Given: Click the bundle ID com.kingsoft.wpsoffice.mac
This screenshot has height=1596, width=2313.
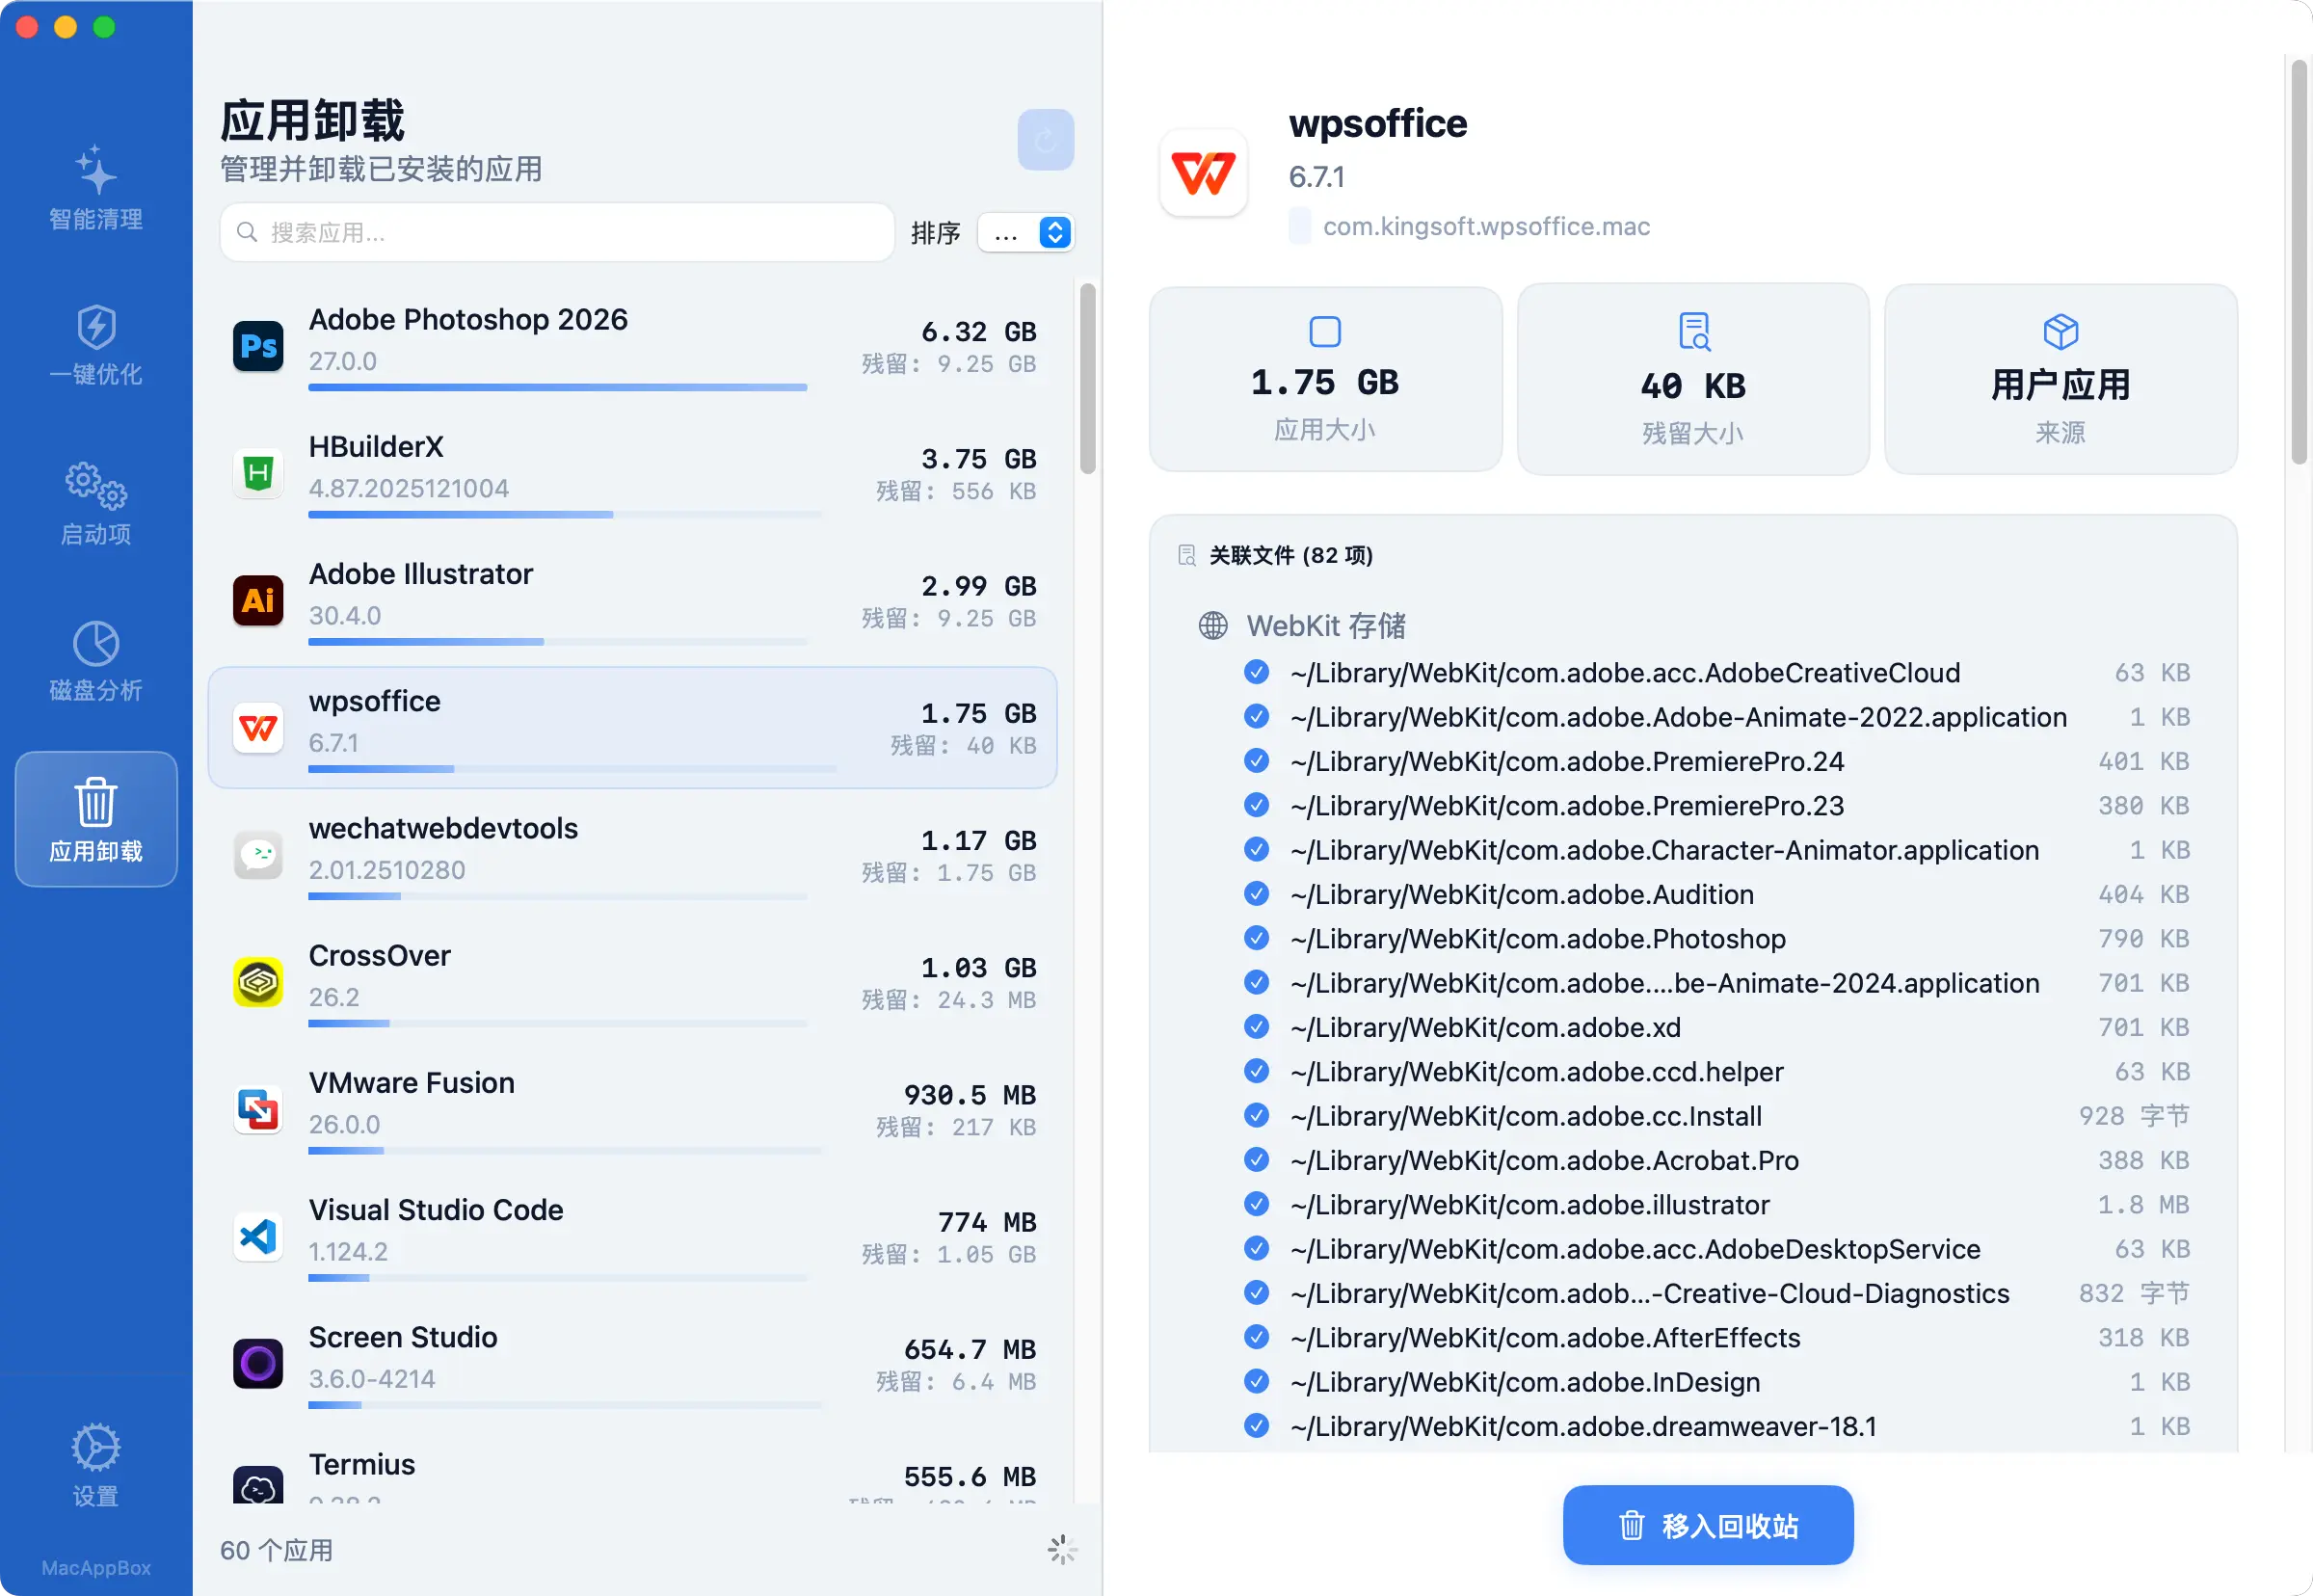Looking at the screenshot, I should point(1486,226).
